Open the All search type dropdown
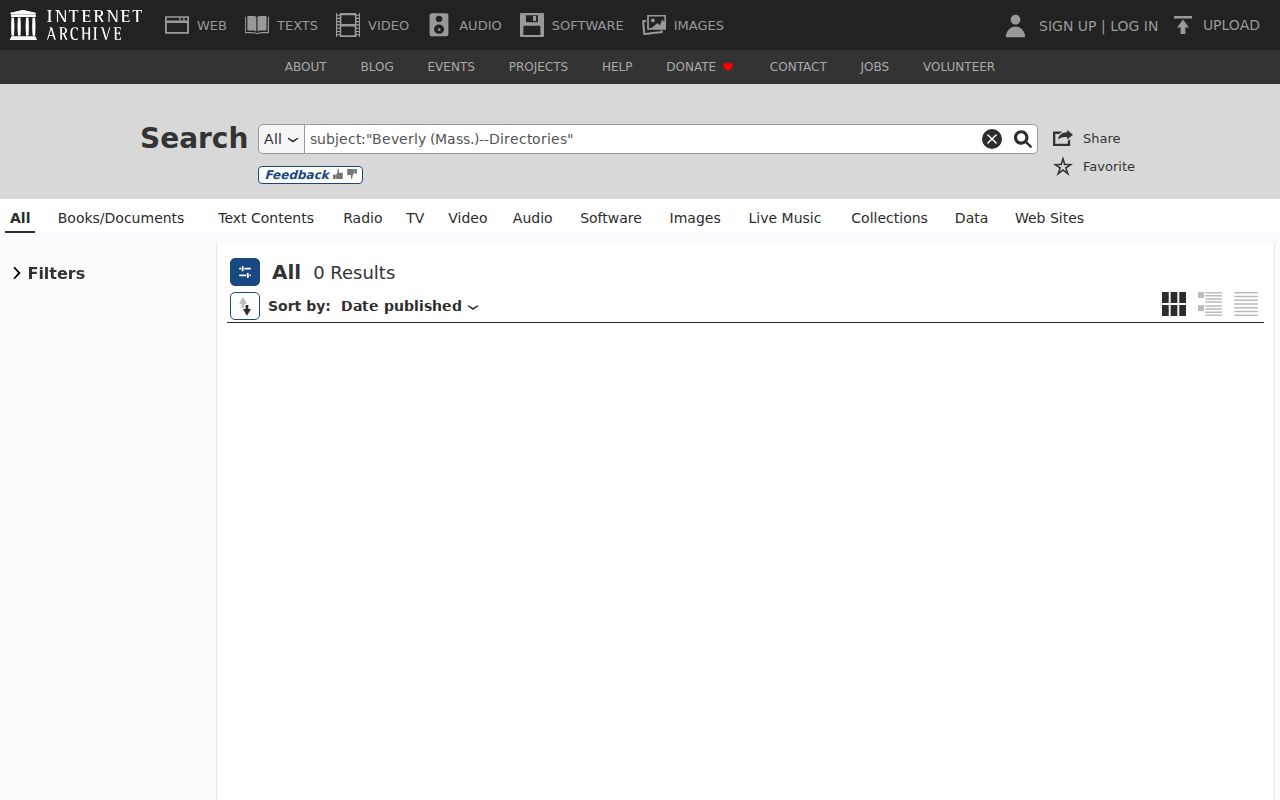The image size is (1280, 800). [281, 139]
